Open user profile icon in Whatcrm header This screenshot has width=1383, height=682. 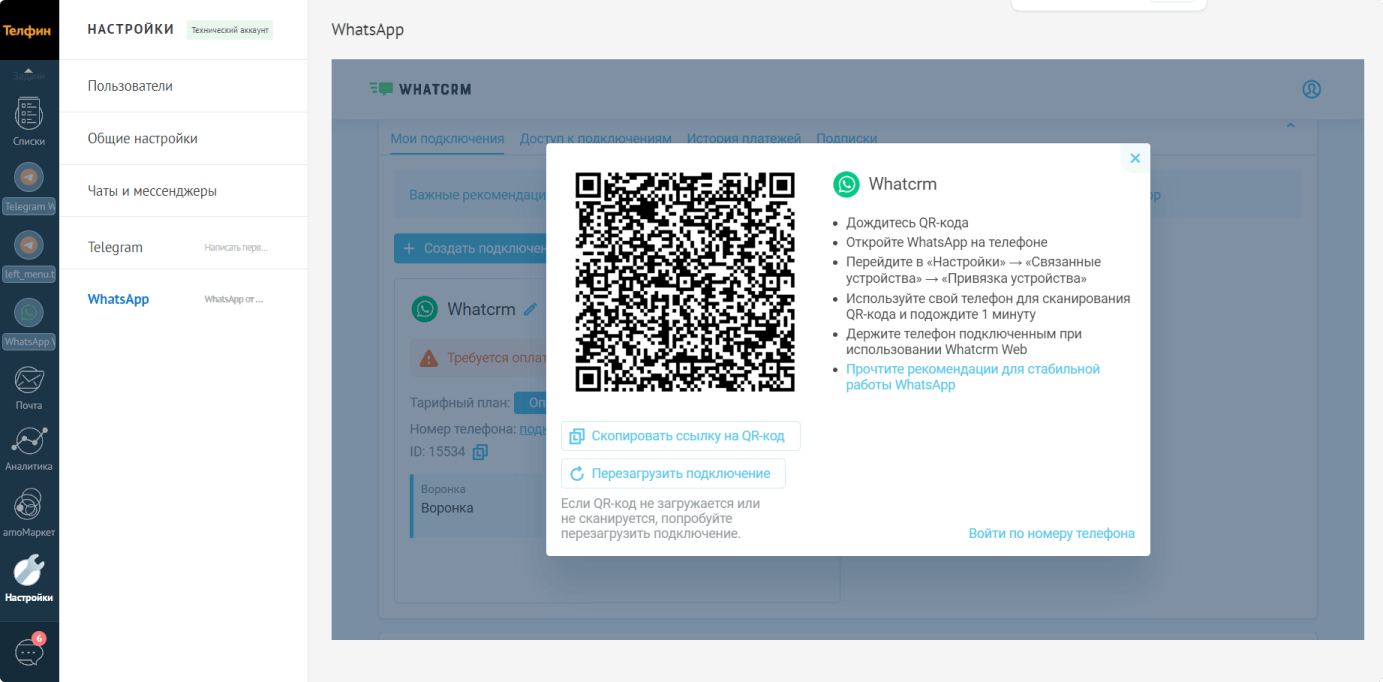point(1312,89)
